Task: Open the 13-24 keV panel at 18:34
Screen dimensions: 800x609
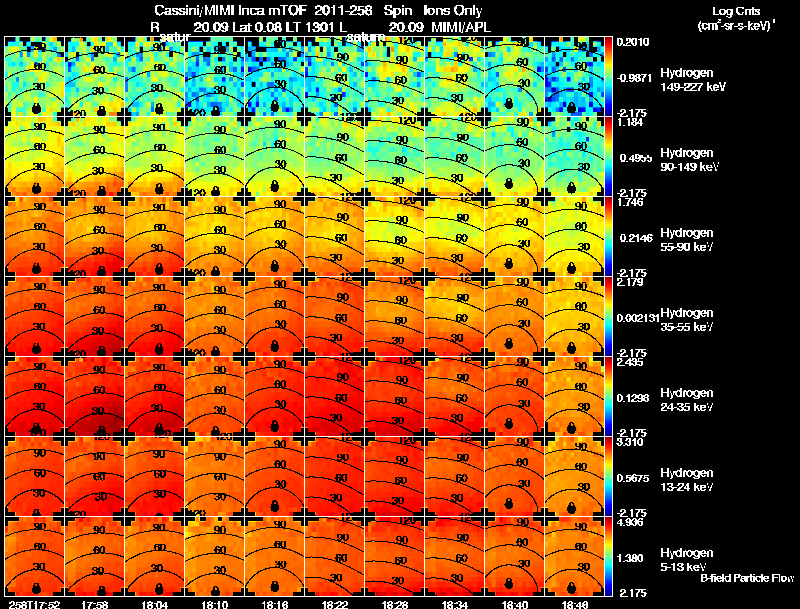Action: click(455, 477)
